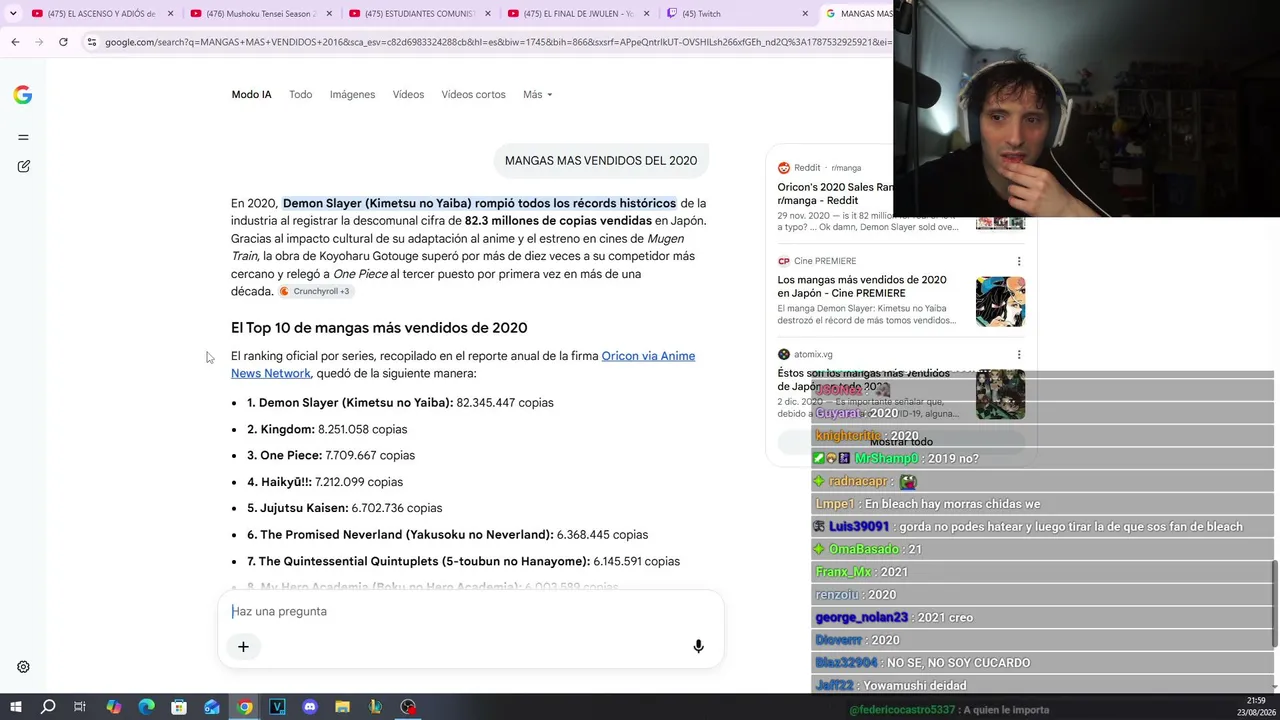1280x720 pixels.
Task: Switch to the Todo results tab
Action: [x=301, y=95]
